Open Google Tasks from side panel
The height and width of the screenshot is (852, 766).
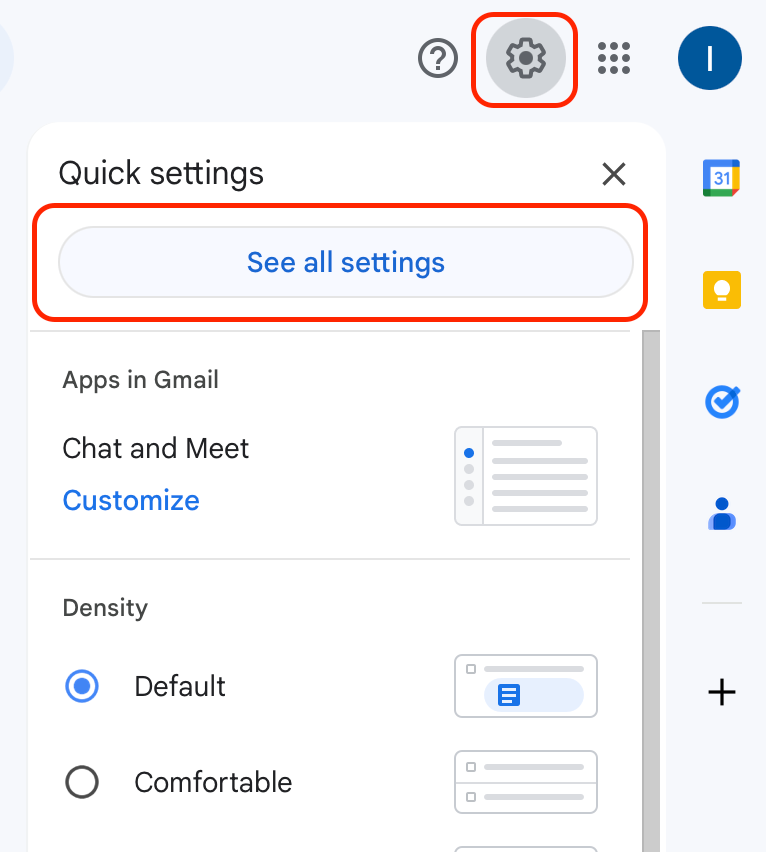coord(722,402)
